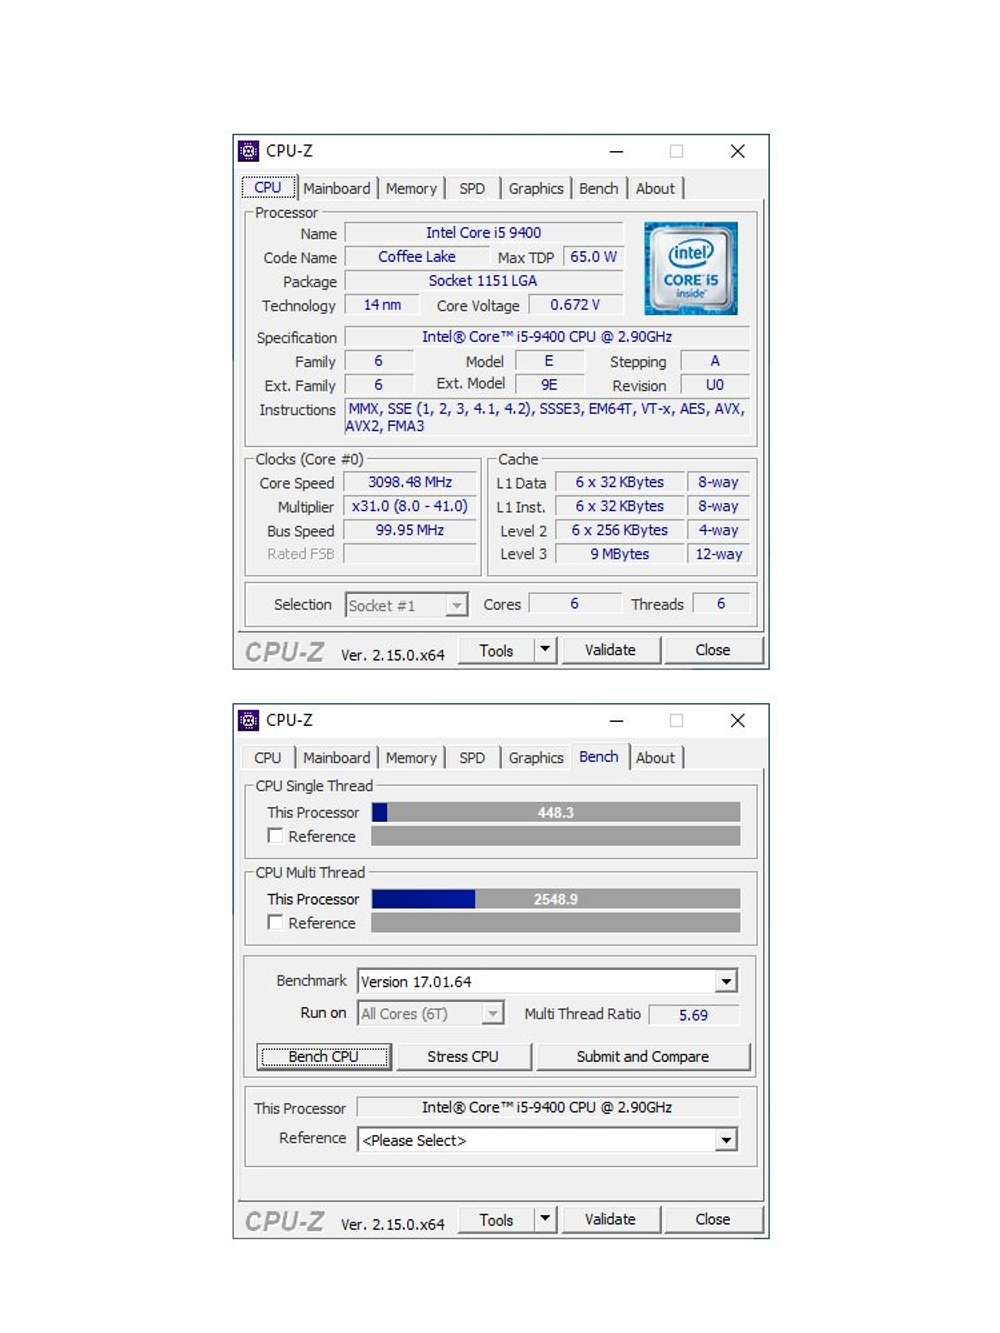
Task: Enable the Reference checkbox under CPU Single Thread
Action: (x=275, y=835)
